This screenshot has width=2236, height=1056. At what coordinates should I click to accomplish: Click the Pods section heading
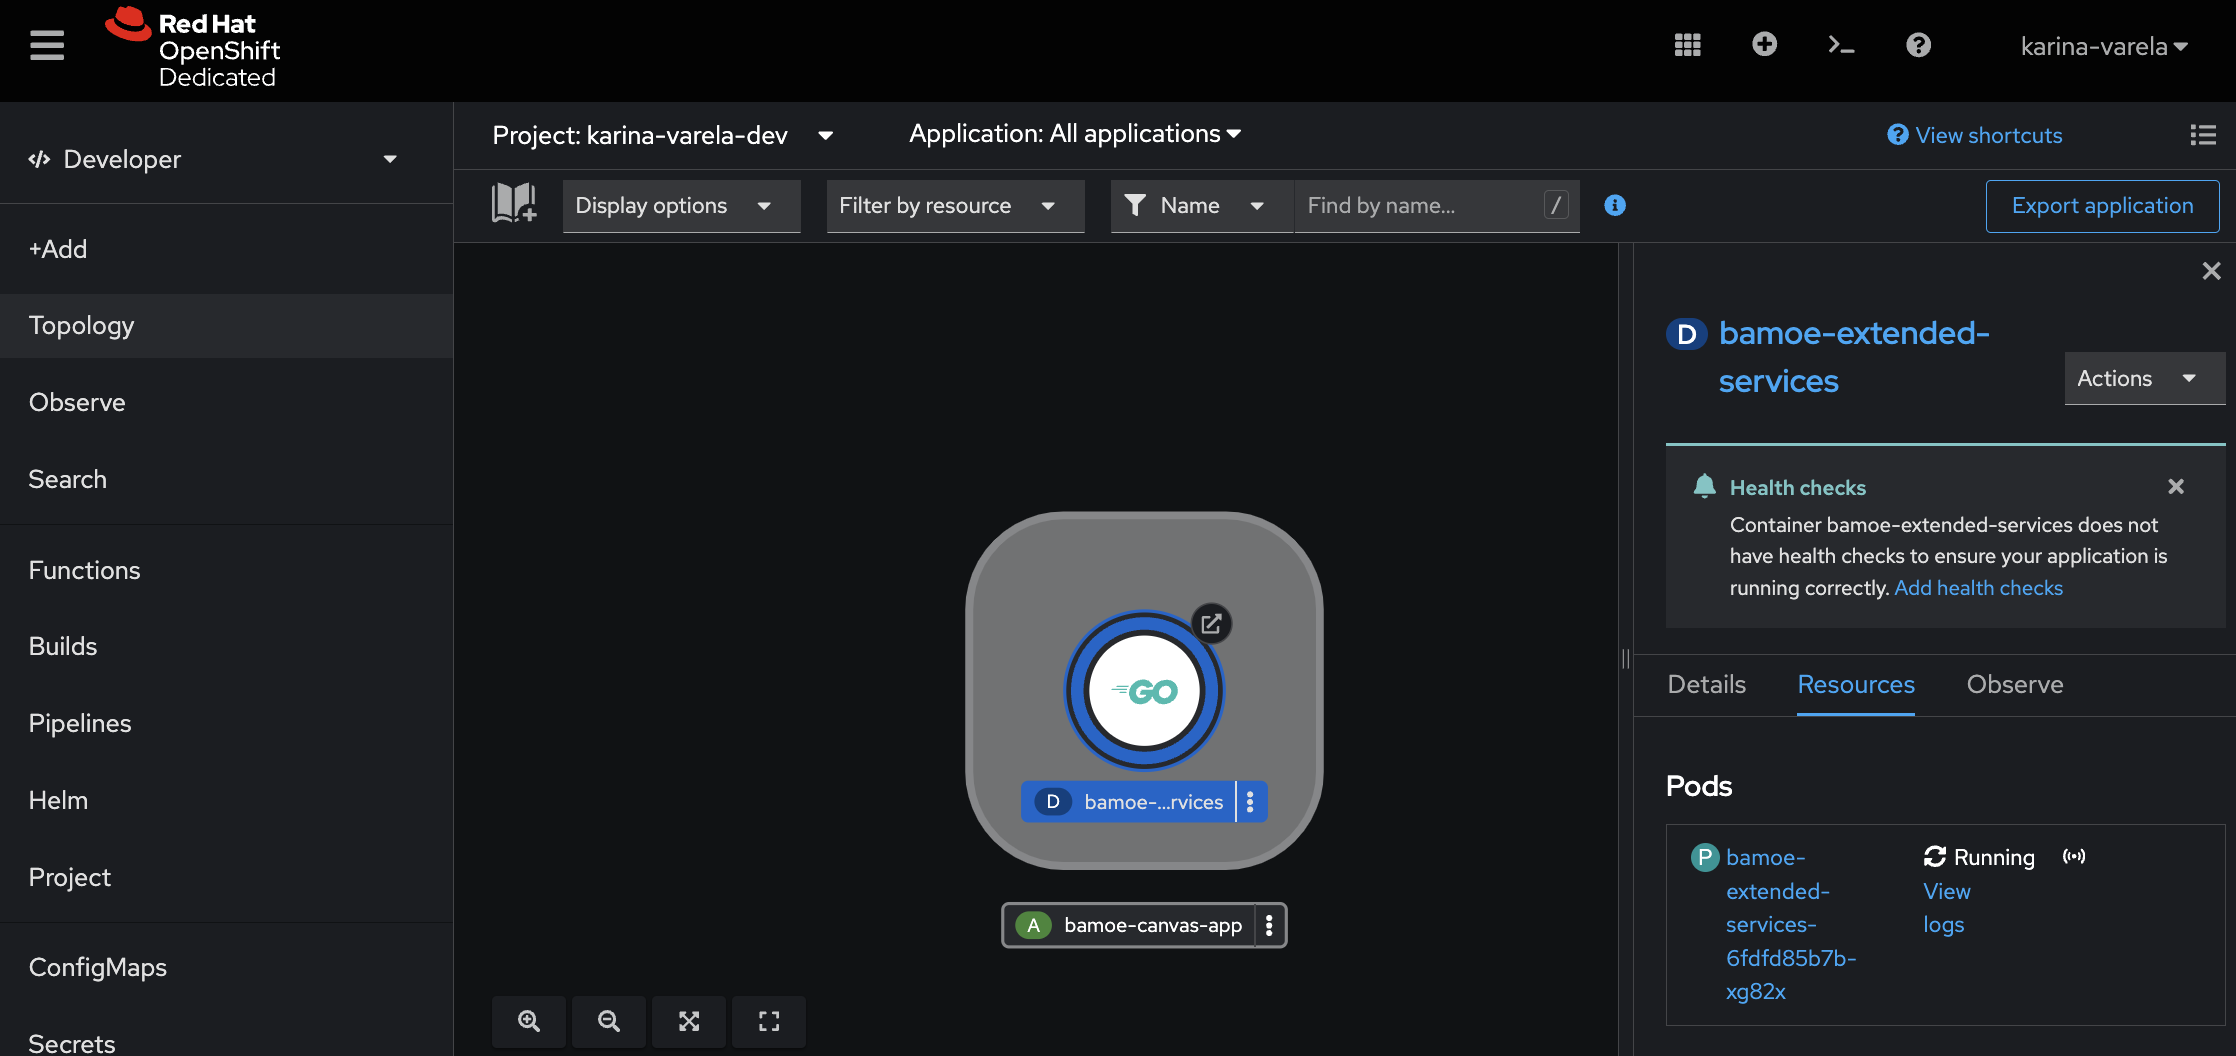(1699, 786)
